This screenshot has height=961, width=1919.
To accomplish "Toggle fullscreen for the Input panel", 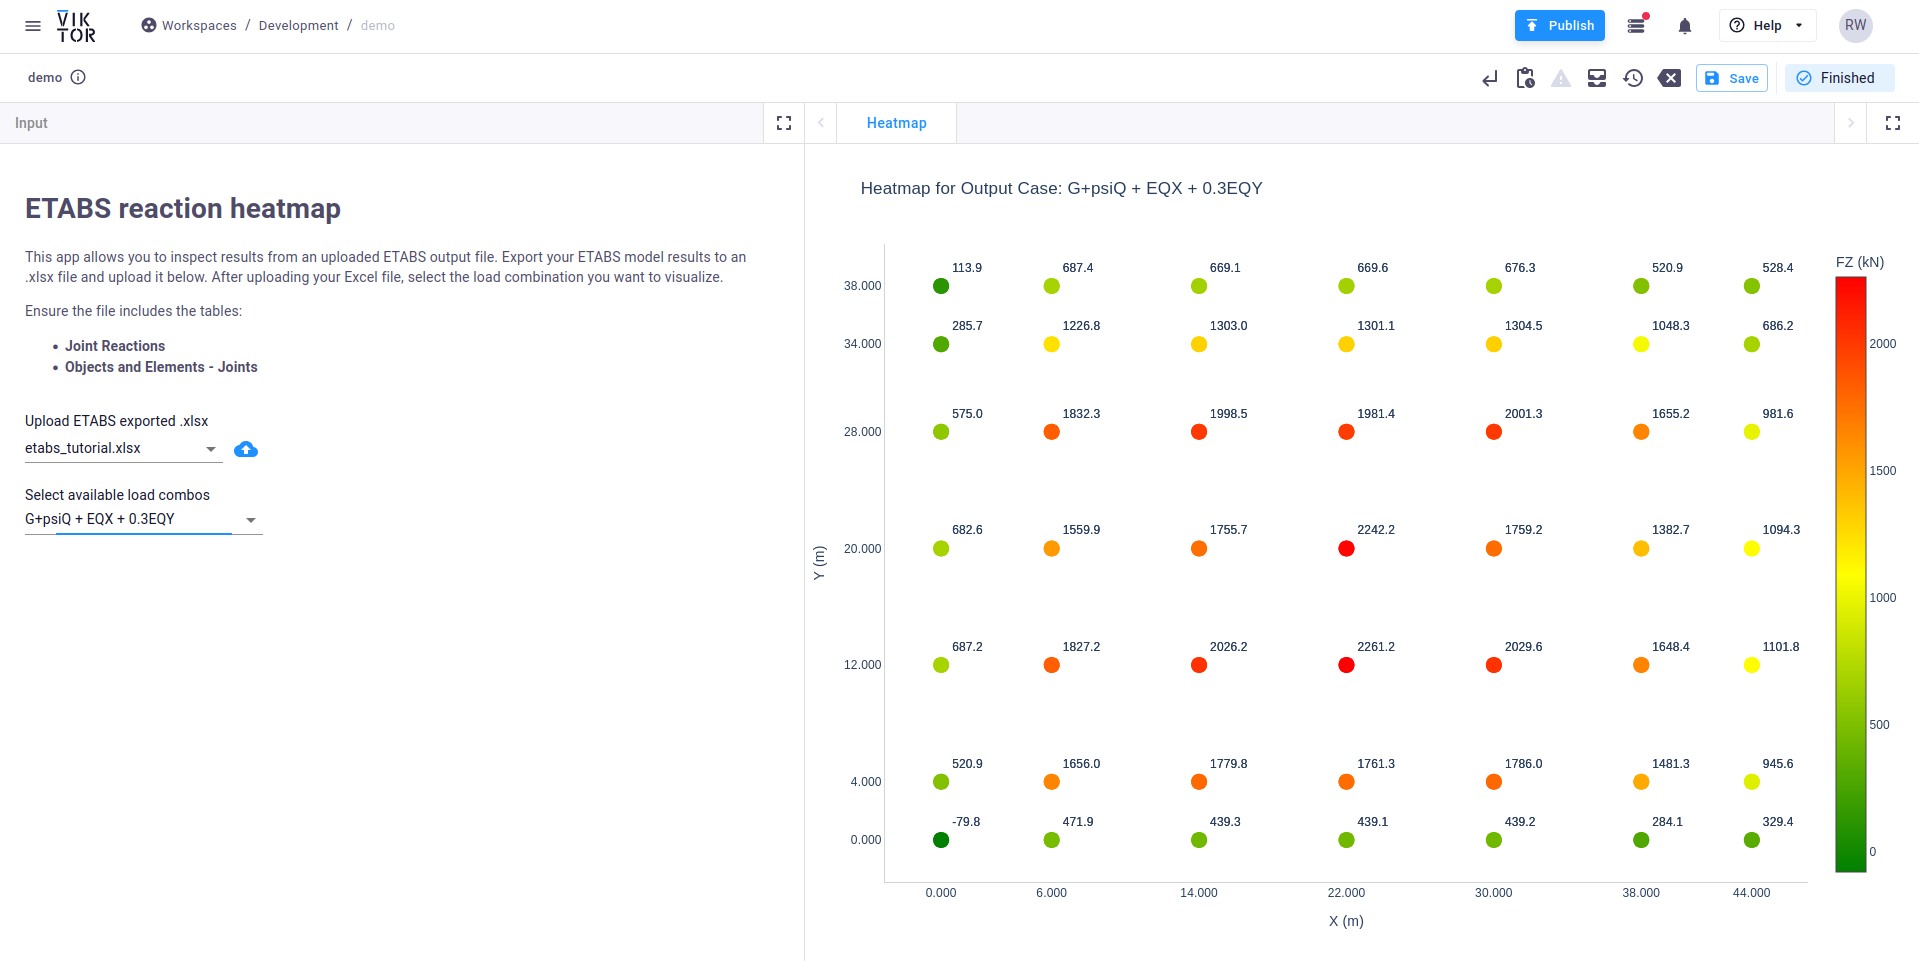I will (x=784, y=123).
